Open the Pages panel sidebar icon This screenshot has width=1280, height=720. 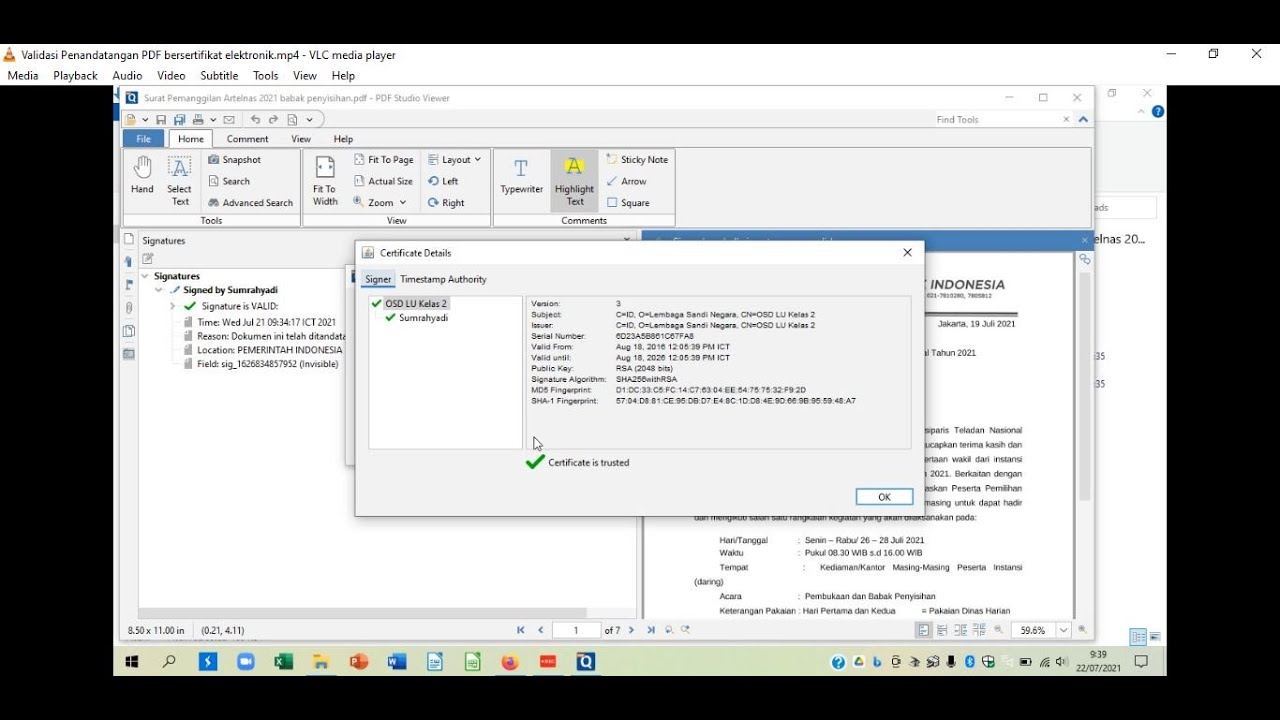click(x=129, y=240)
